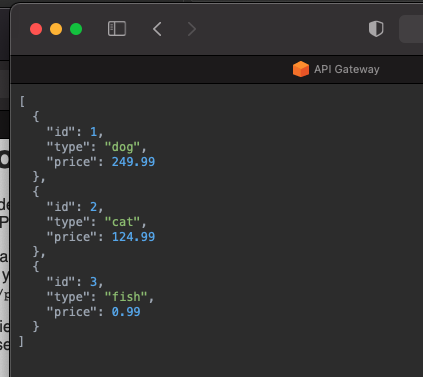Close the Safari window using the red button
Viewport: 423px width, 377px height.
36,29
